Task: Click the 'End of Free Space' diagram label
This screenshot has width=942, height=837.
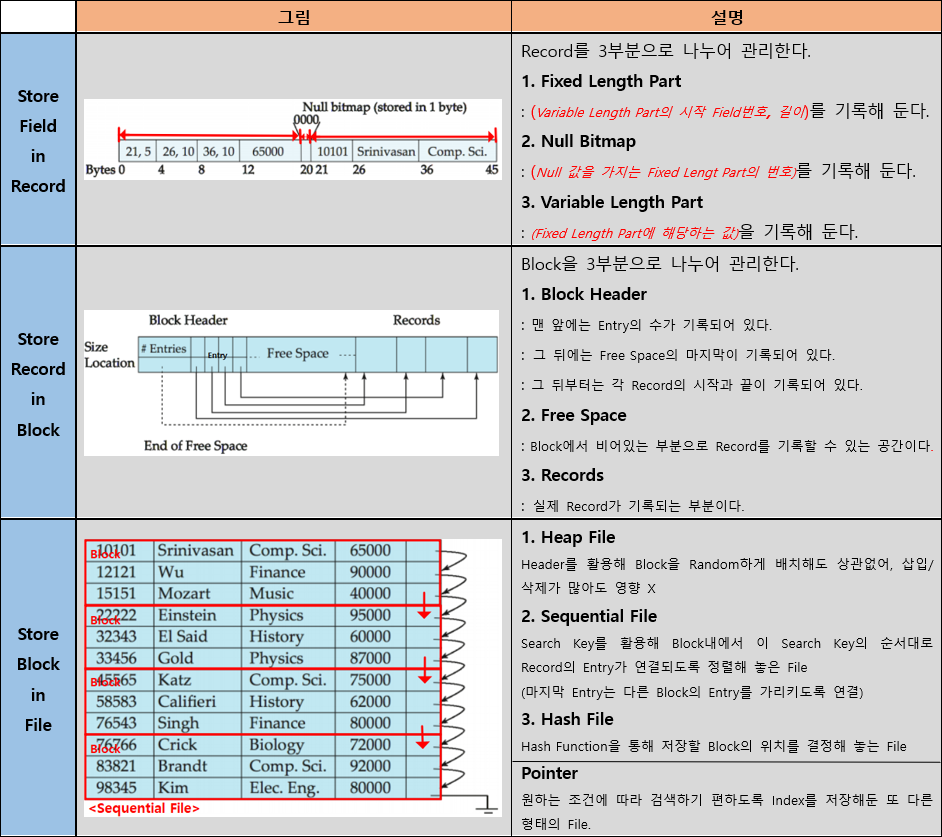Action: click(195, 446)
